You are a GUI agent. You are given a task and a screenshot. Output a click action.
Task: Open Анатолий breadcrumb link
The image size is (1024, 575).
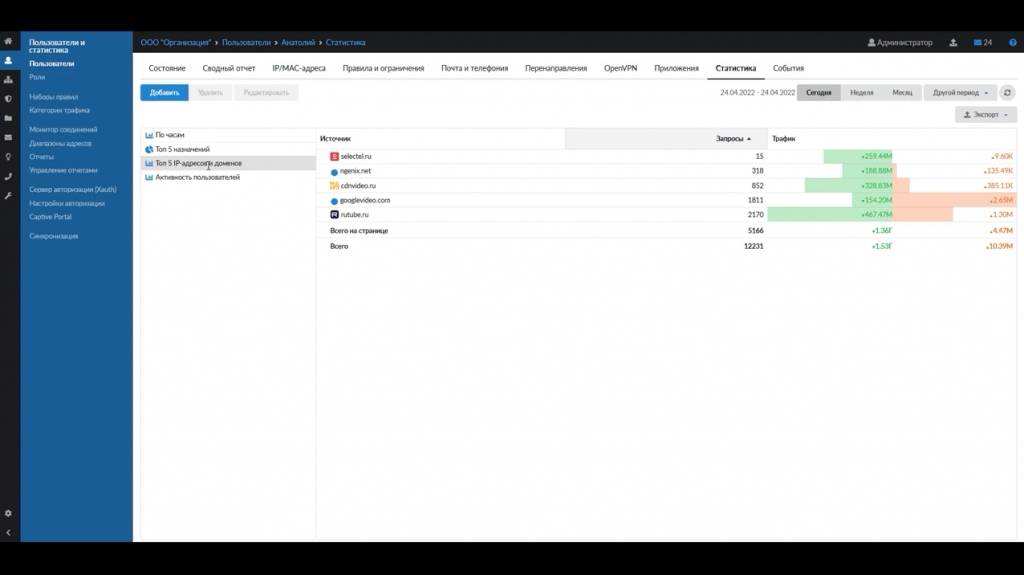298,42
